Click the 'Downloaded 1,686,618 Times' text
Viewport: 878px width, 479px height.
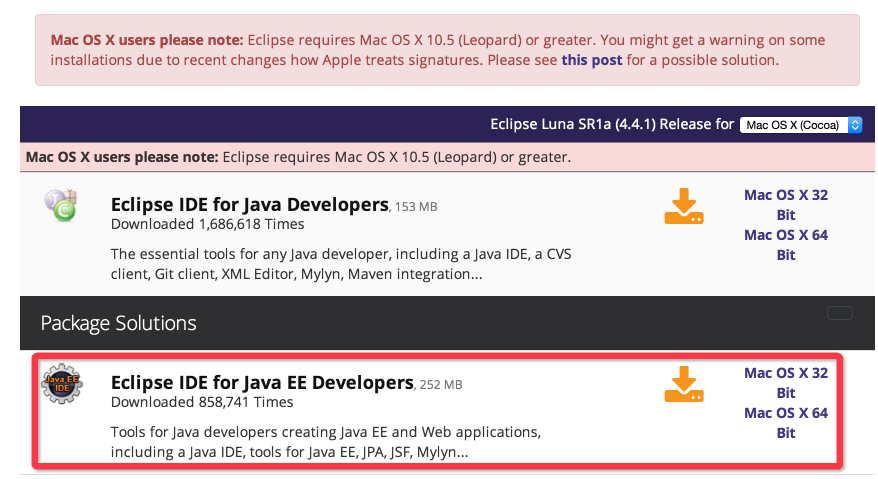(x=209, y=224)
